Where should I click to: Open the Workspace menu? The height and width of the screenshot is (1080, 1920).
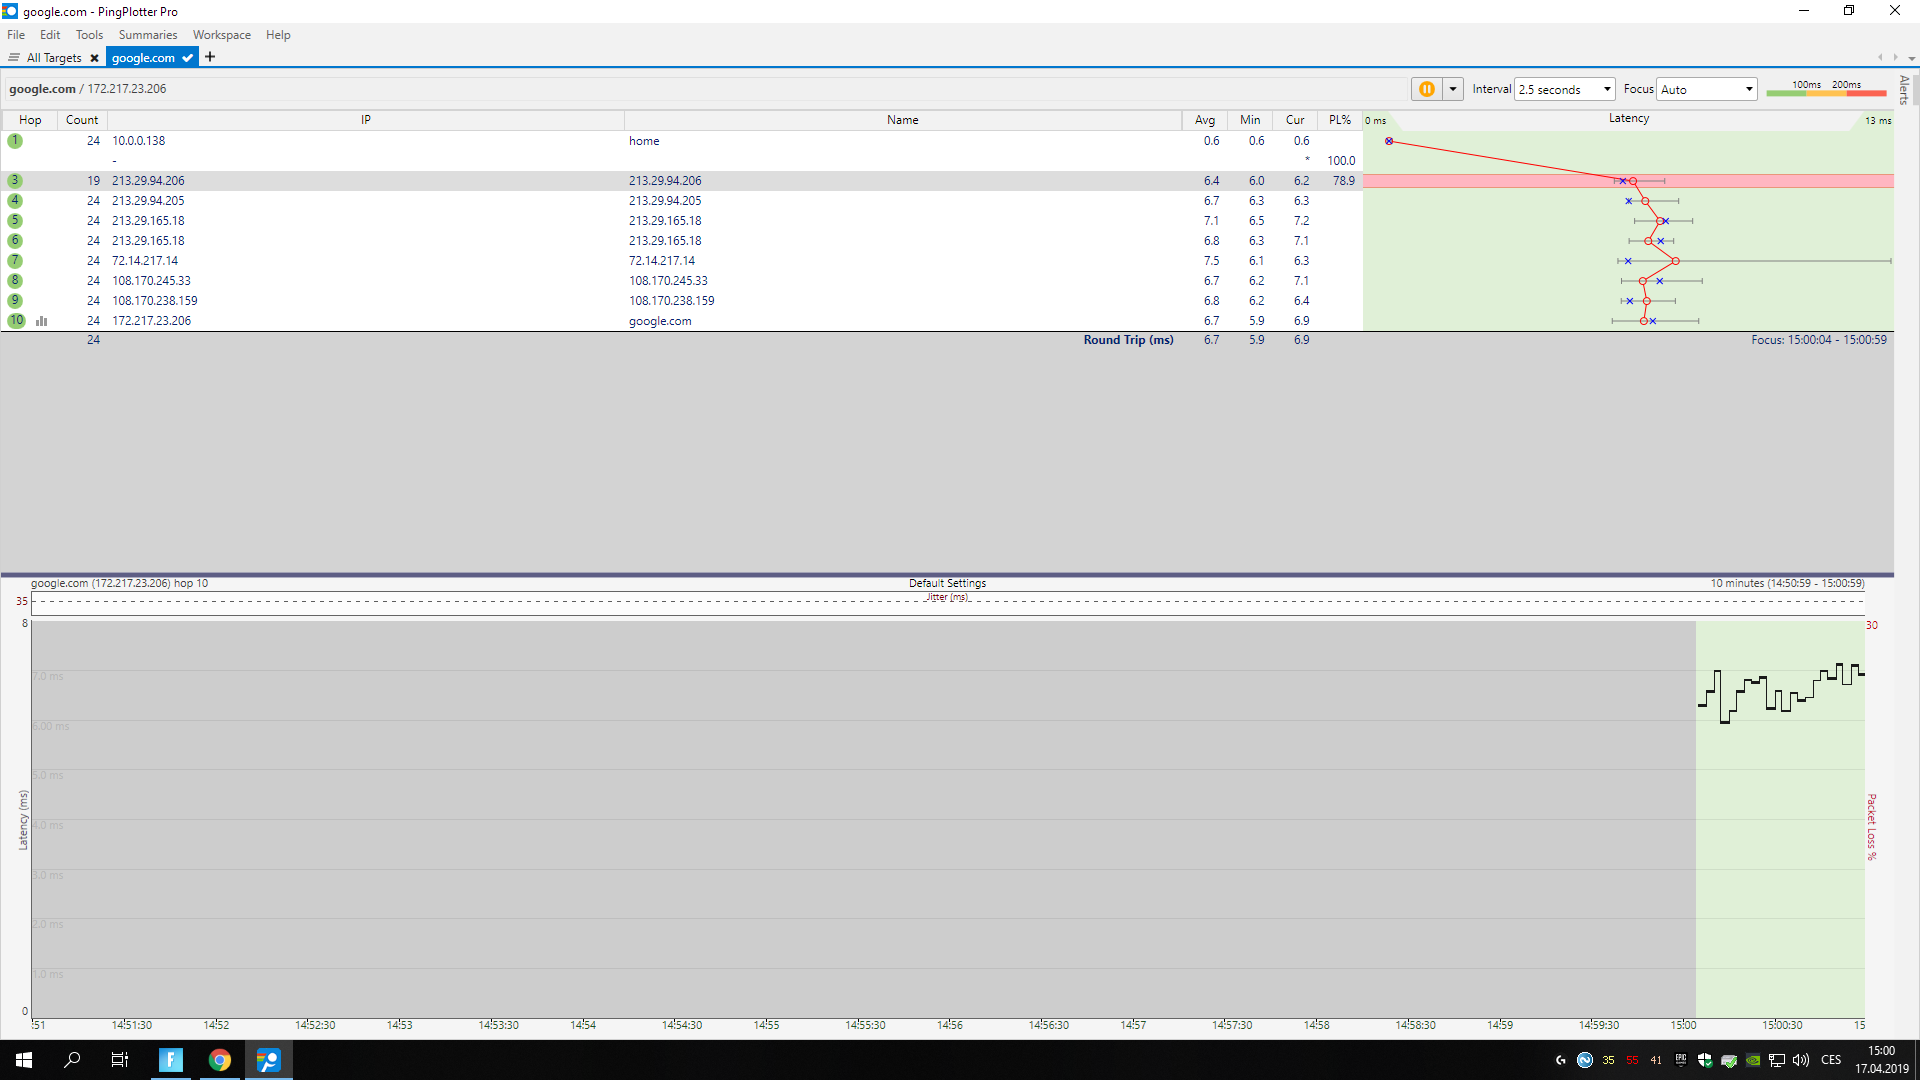pos(221,35)
